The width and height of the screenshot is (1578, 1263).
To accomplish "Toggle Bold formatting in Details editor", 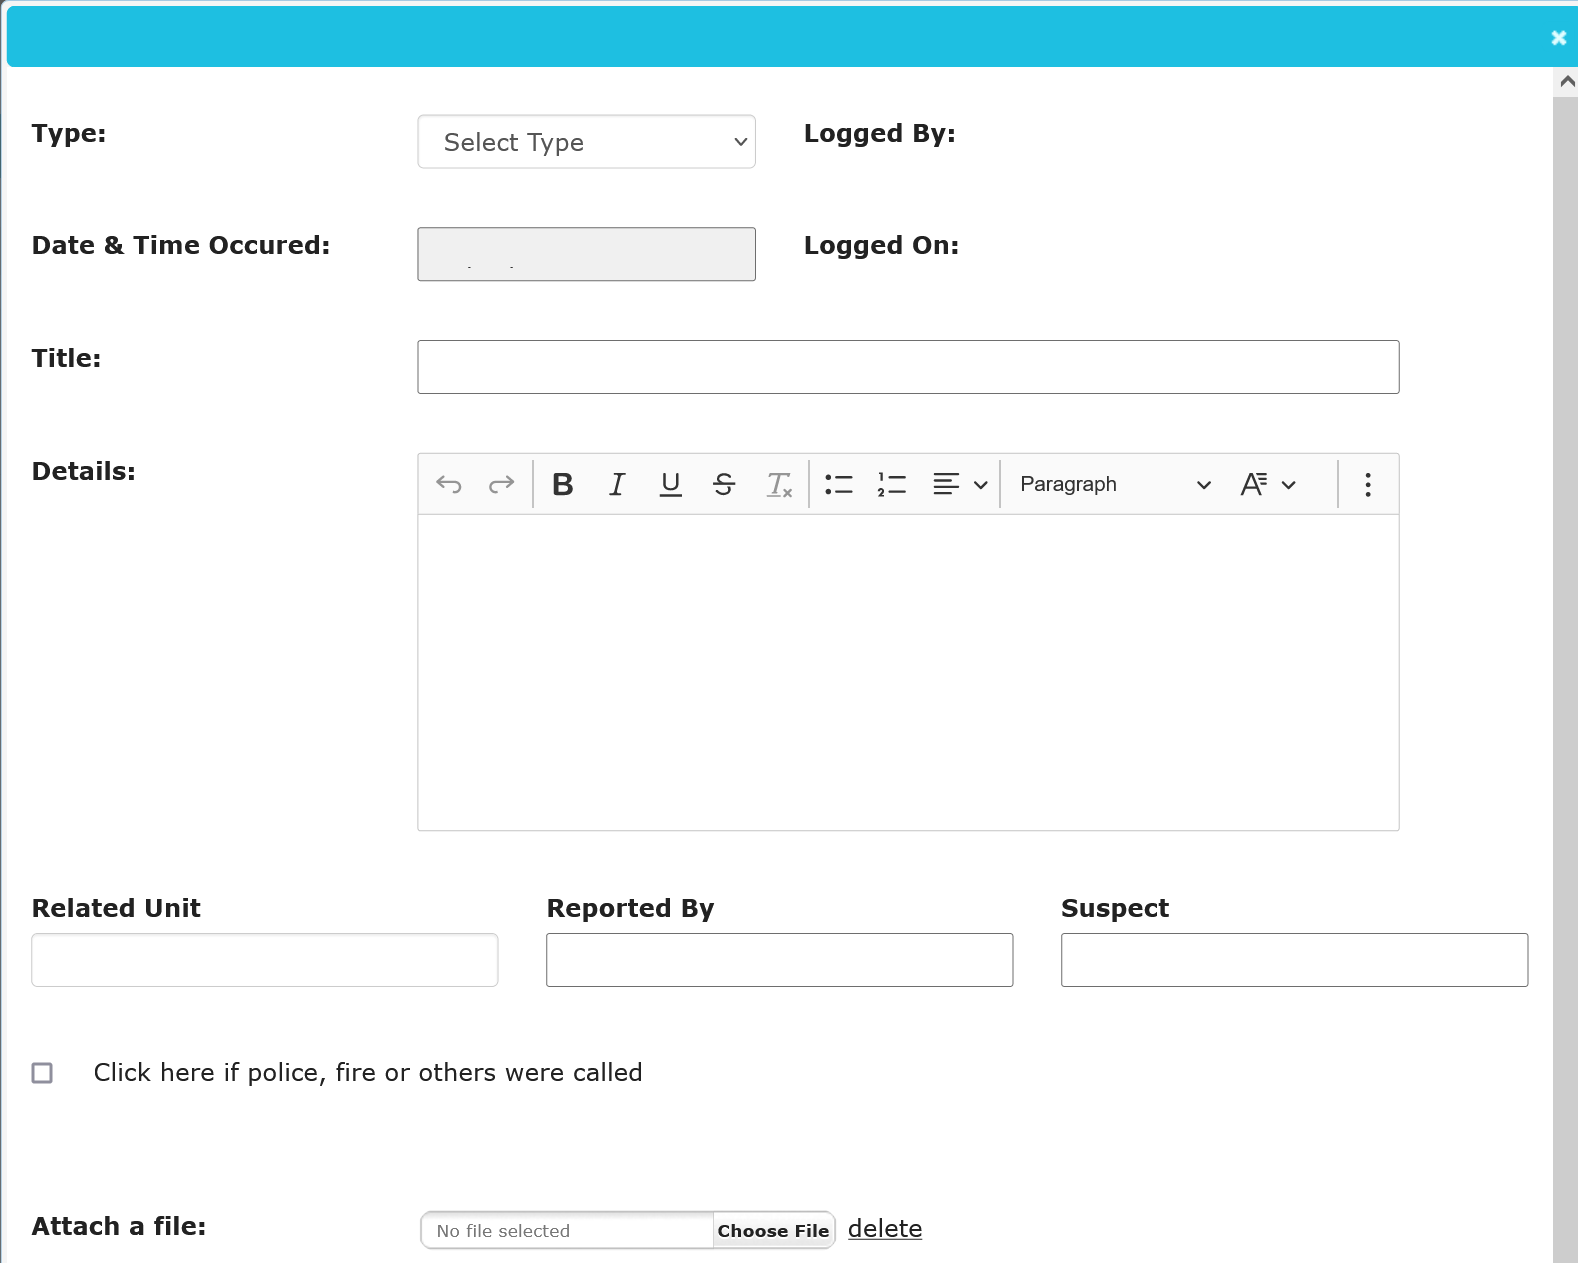I will (563, 485).
